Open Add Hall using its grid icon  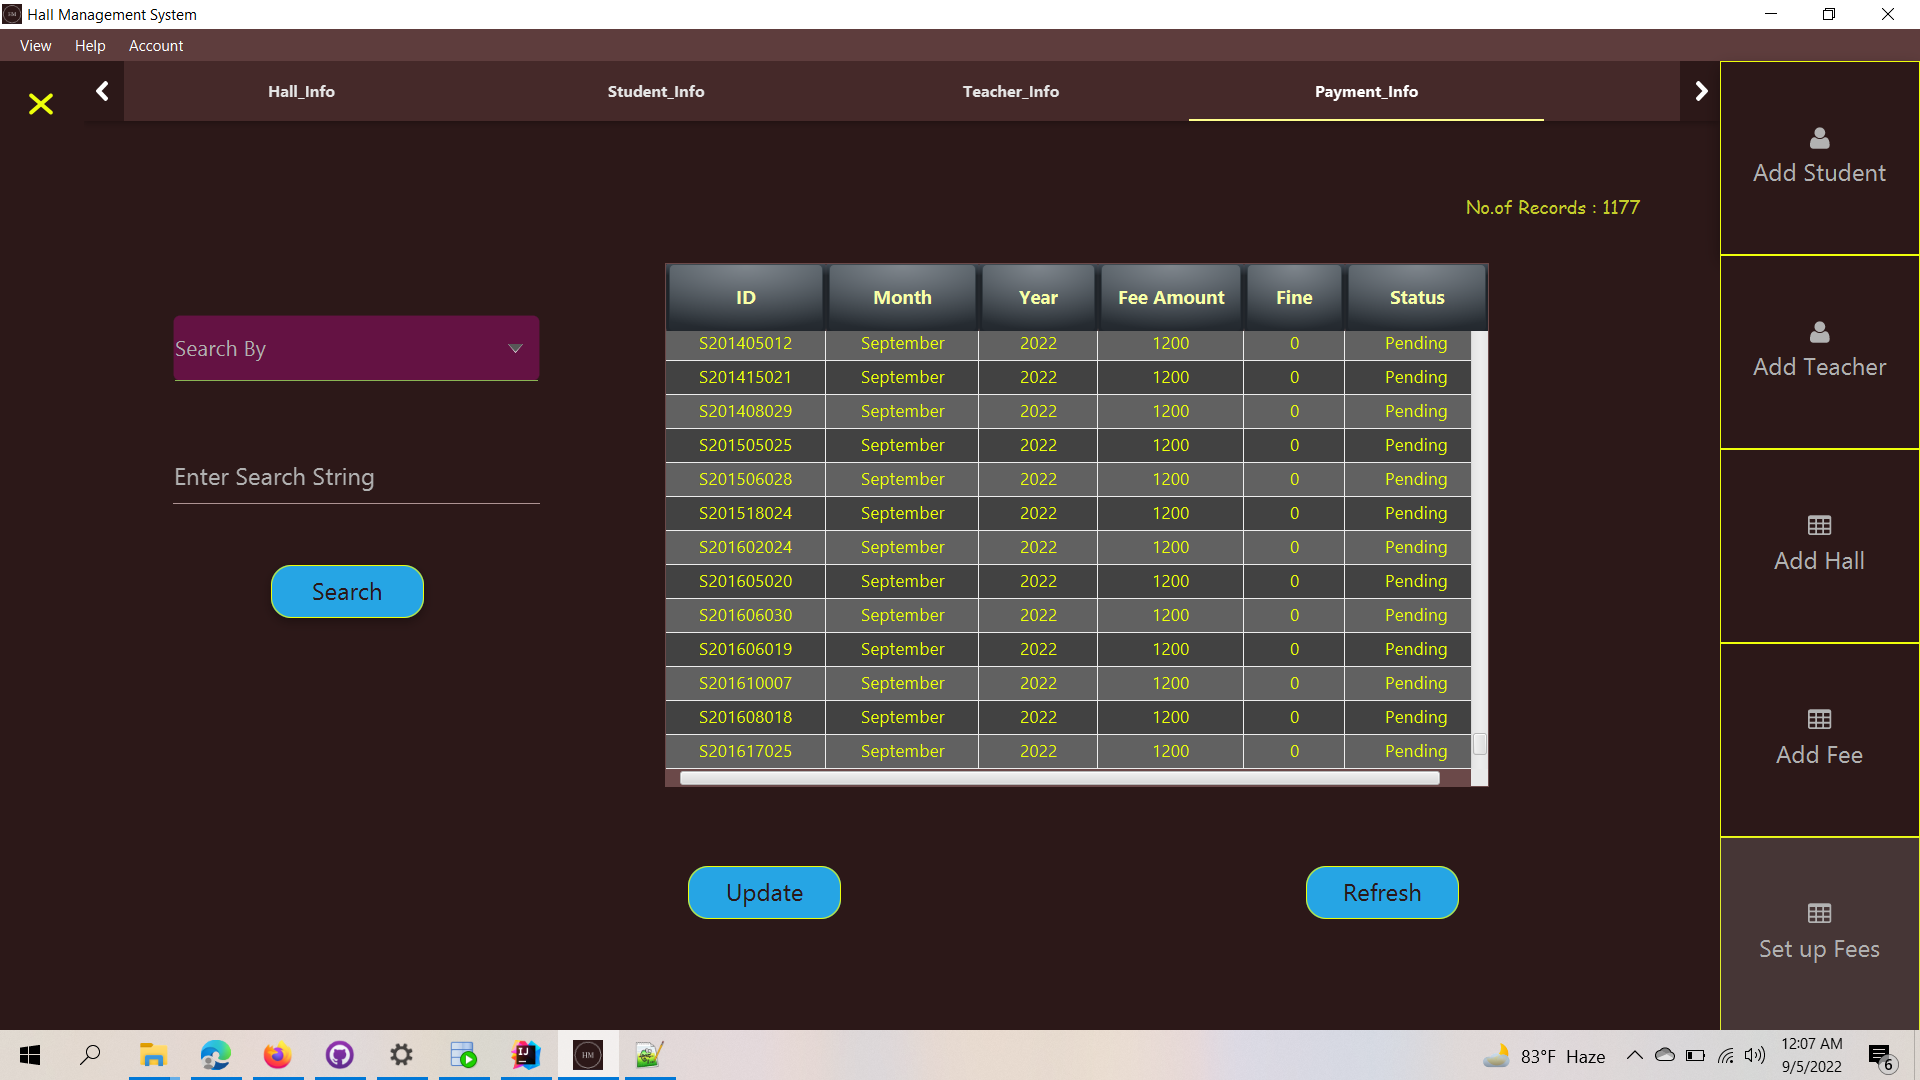point(1818,525)
